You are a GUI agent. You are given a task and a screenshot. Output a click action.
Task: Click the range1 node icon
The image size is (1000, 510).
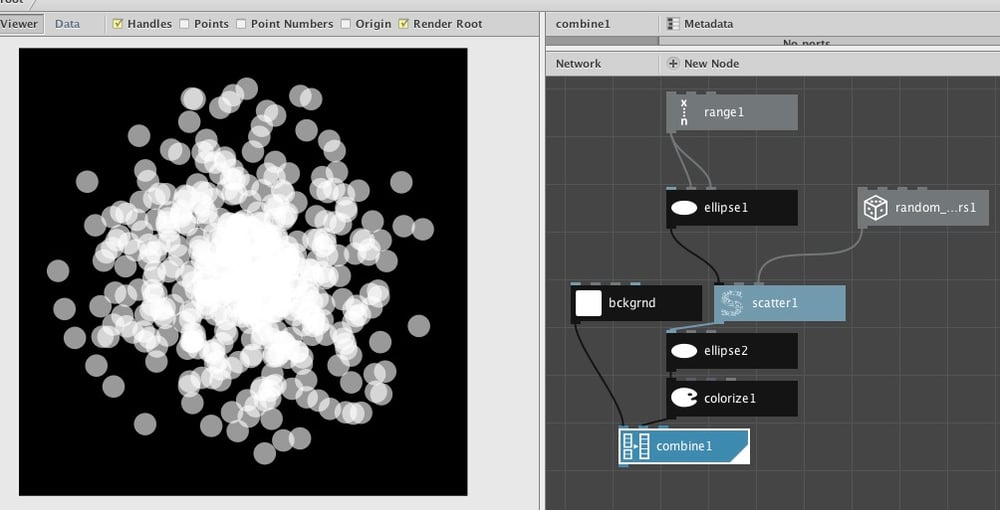point(684,112)
